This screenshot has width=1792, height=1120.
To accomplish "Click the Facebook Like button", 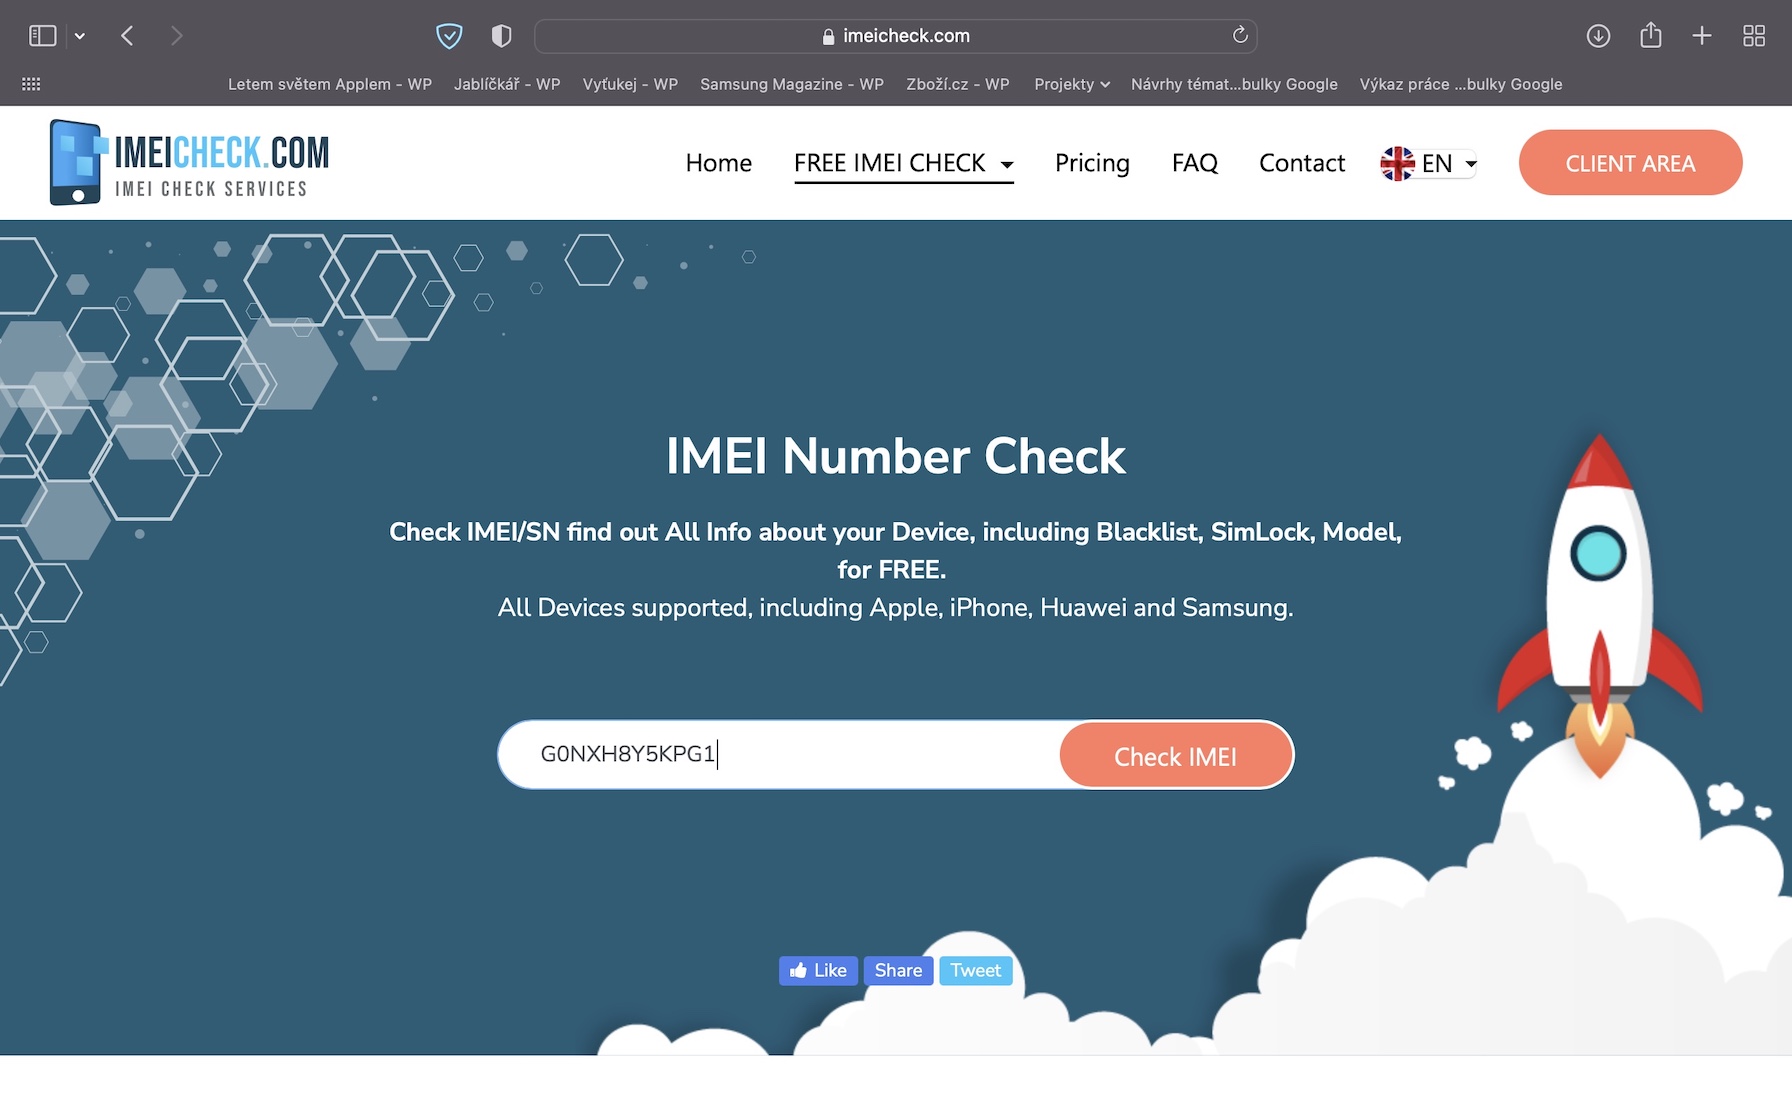I will pos(818,970).
